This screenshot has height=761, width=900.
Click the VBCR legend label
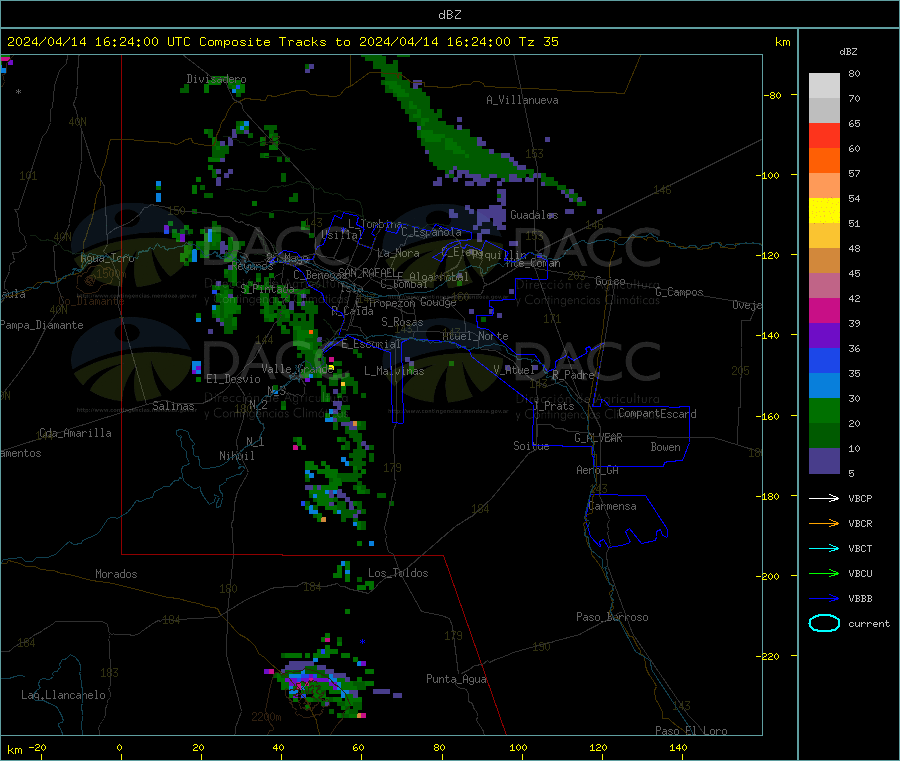pos(860,523)
